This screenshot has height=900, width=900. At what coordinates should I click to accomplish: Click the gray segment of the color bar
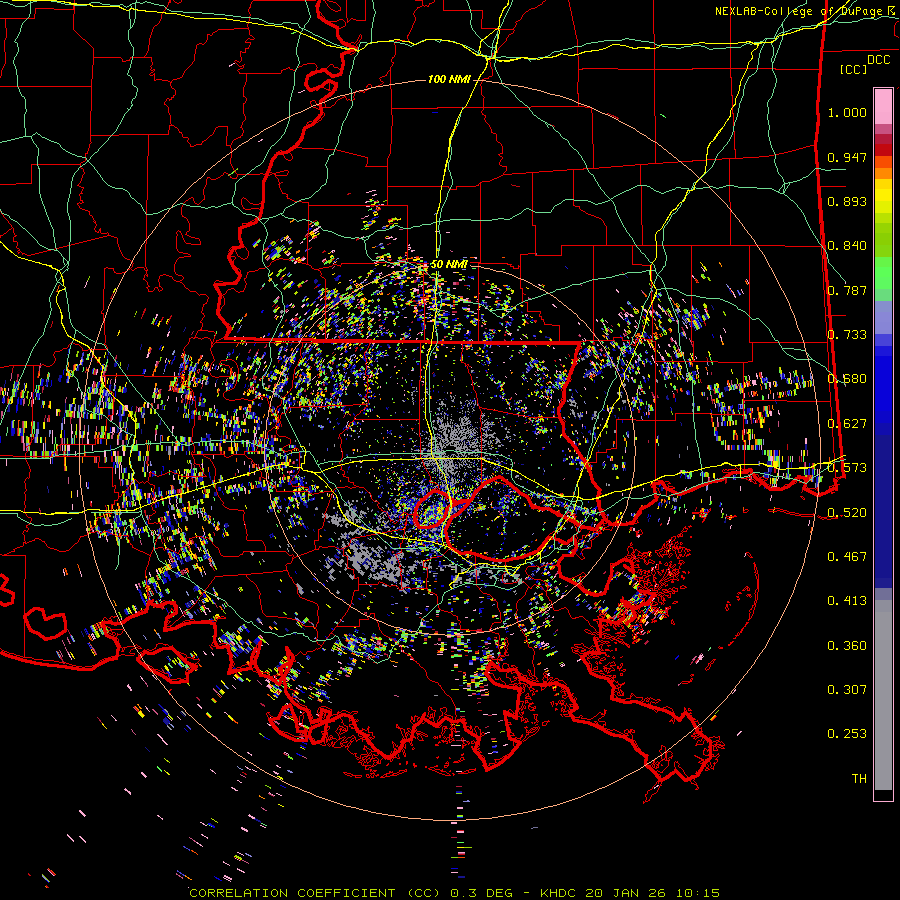pos(883,695)
